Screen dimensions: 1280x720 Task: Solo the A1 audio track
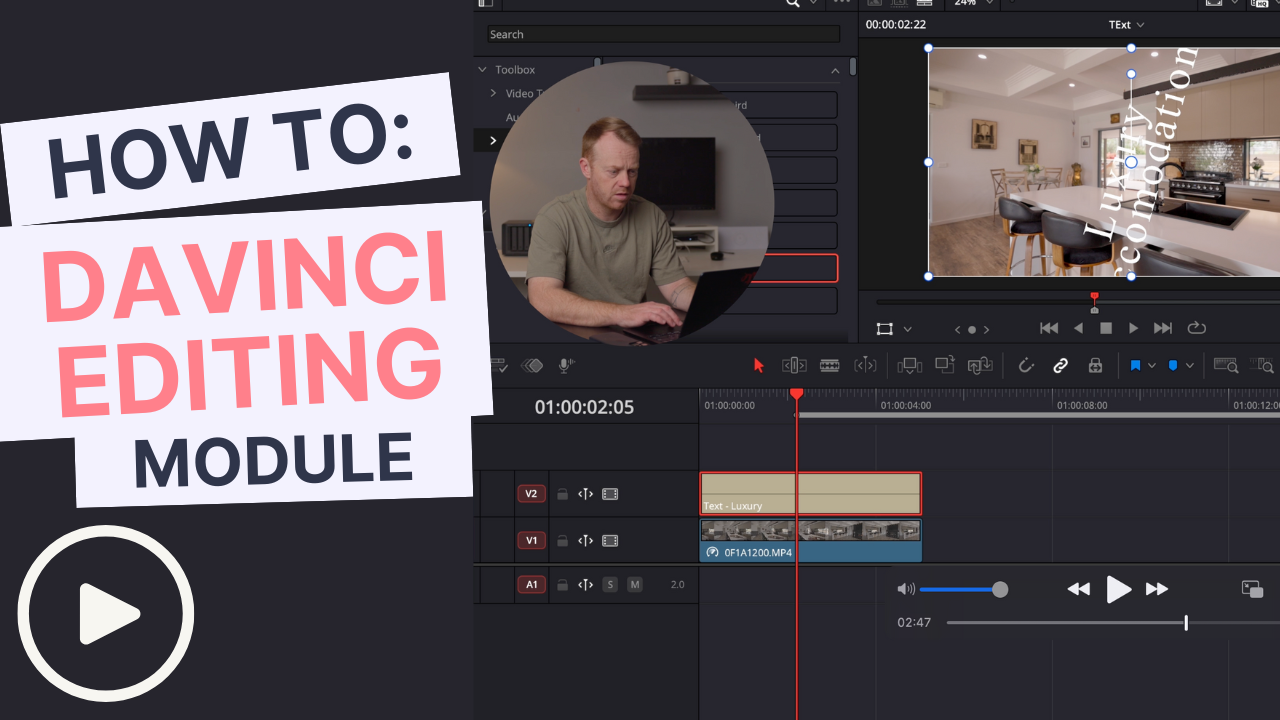pyautogui.click(x=610, y=585)
